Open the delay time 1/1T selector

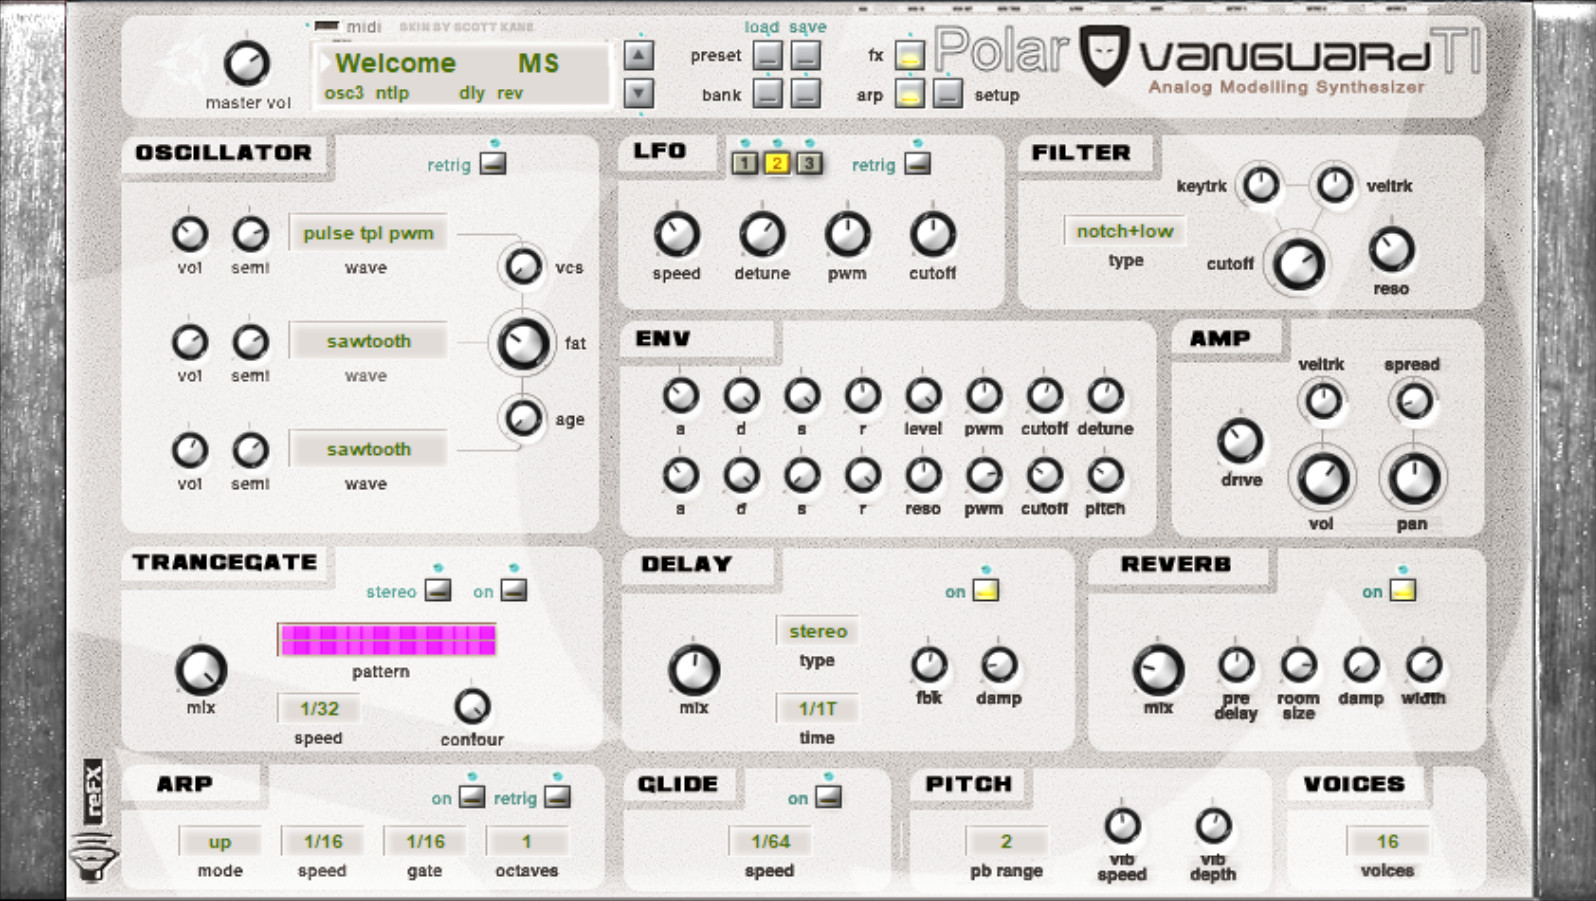817,708
